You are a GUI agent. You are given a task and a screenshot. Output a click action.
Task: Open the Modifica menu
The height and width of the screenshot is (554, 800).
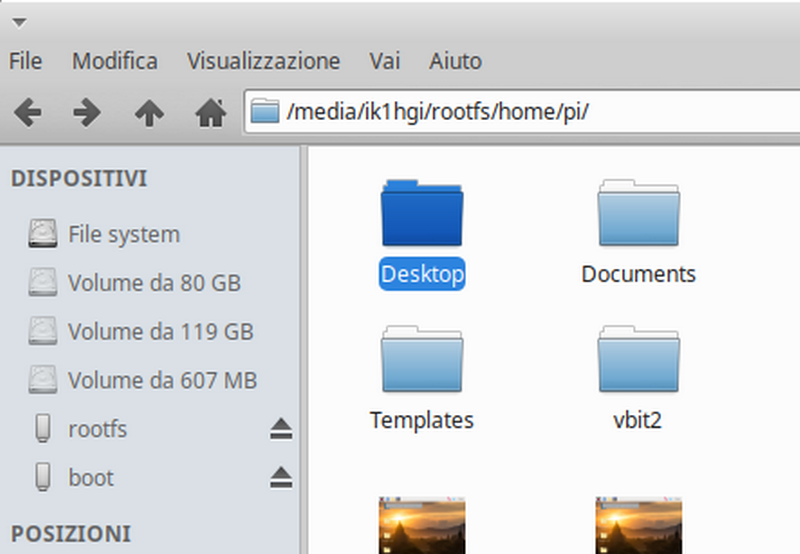(115, 61)
